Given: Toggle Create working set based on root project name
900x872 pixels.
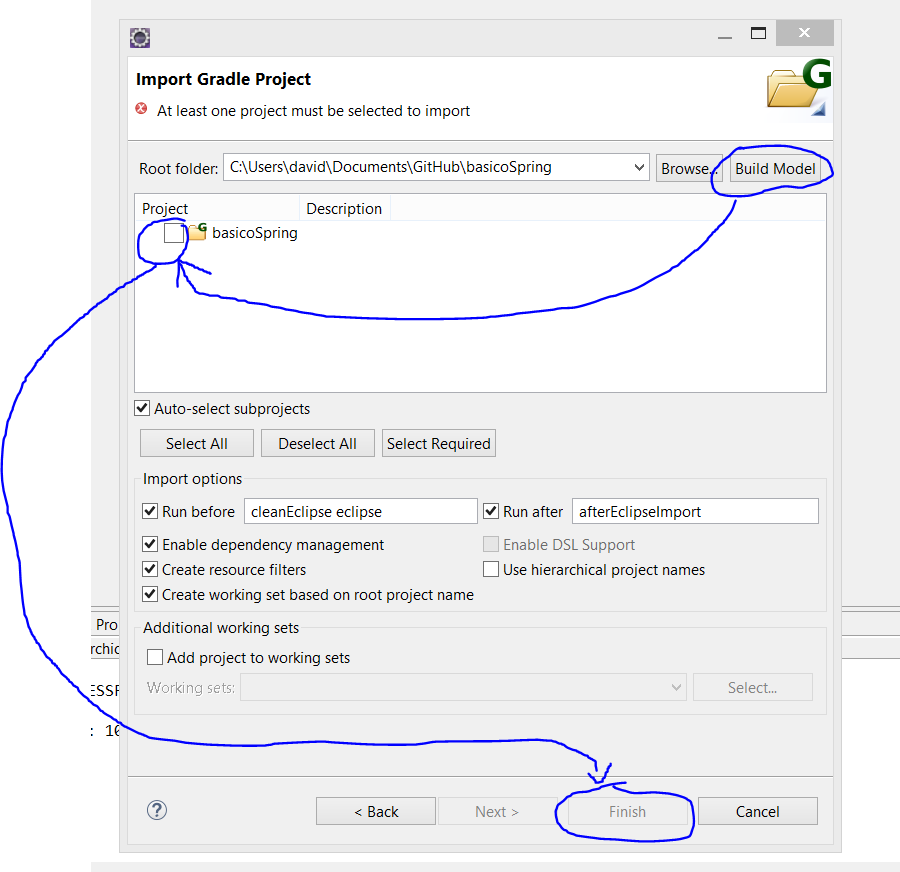Looking at the screenshot, I should [150, 594].
